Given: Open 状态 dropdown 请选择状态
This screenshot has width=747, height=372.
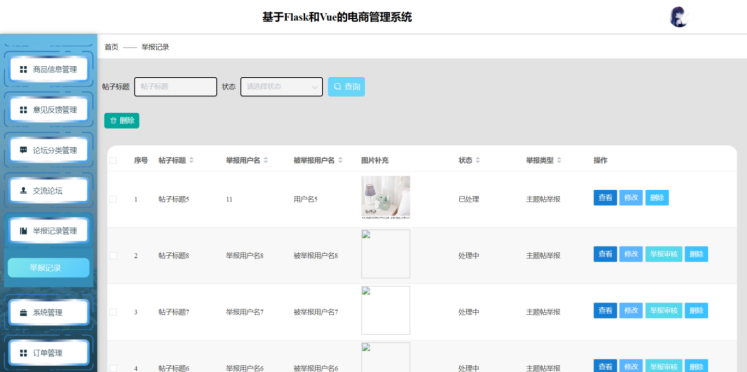Looking at the screenshot, I should pos(282,87).
